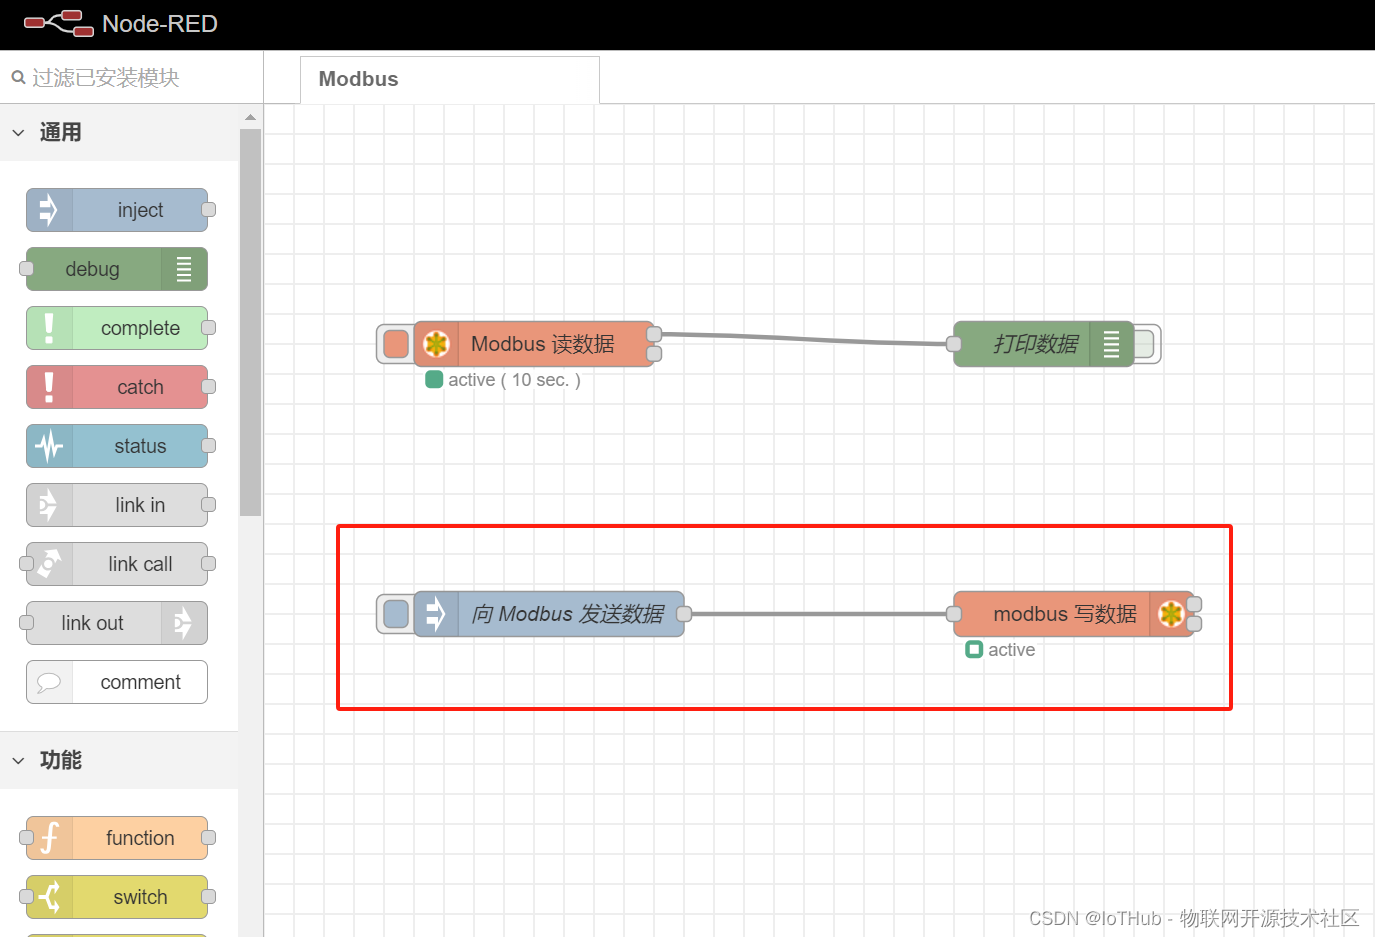This screenshot has width=1375, height=937.
Task: Click the search magnifier icon in palette filter
Action: pyautogui.click(x=18, y=77)
